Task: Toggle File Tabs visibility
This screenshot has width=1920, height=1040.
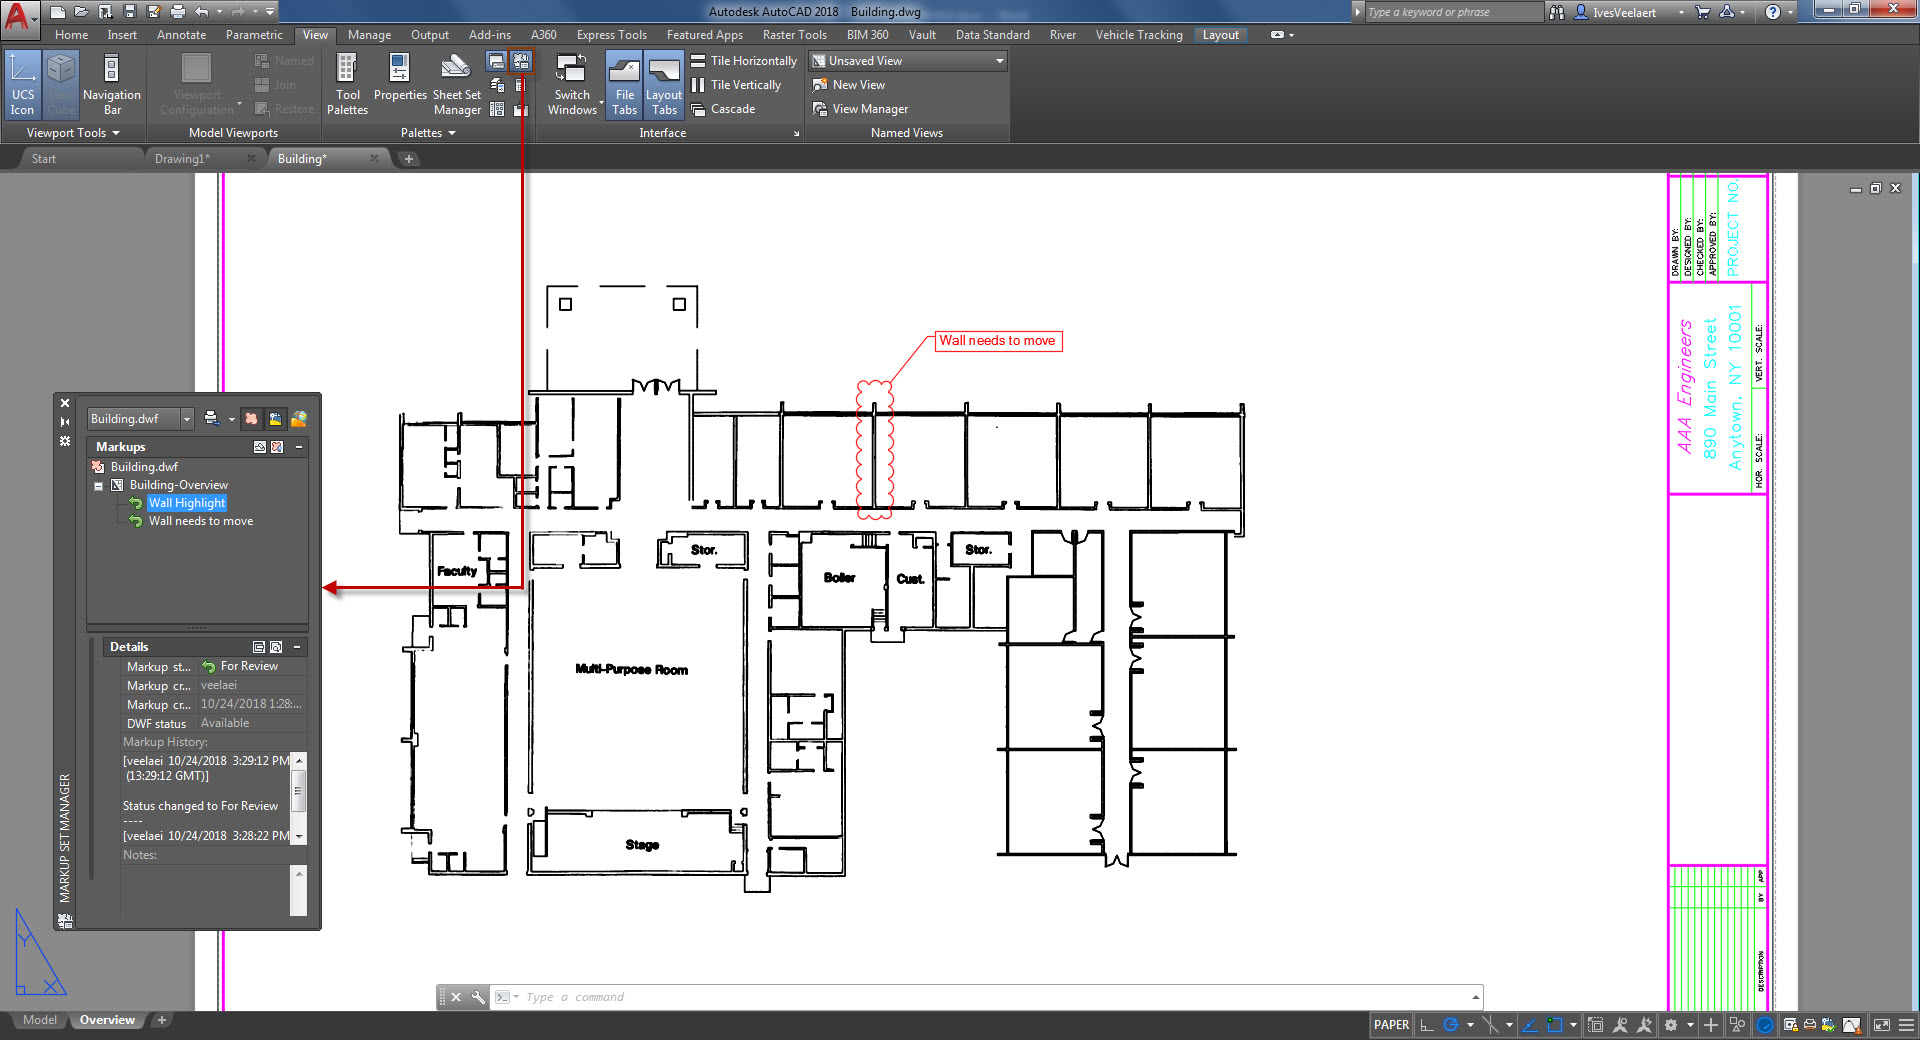Action: click(624, 84)
